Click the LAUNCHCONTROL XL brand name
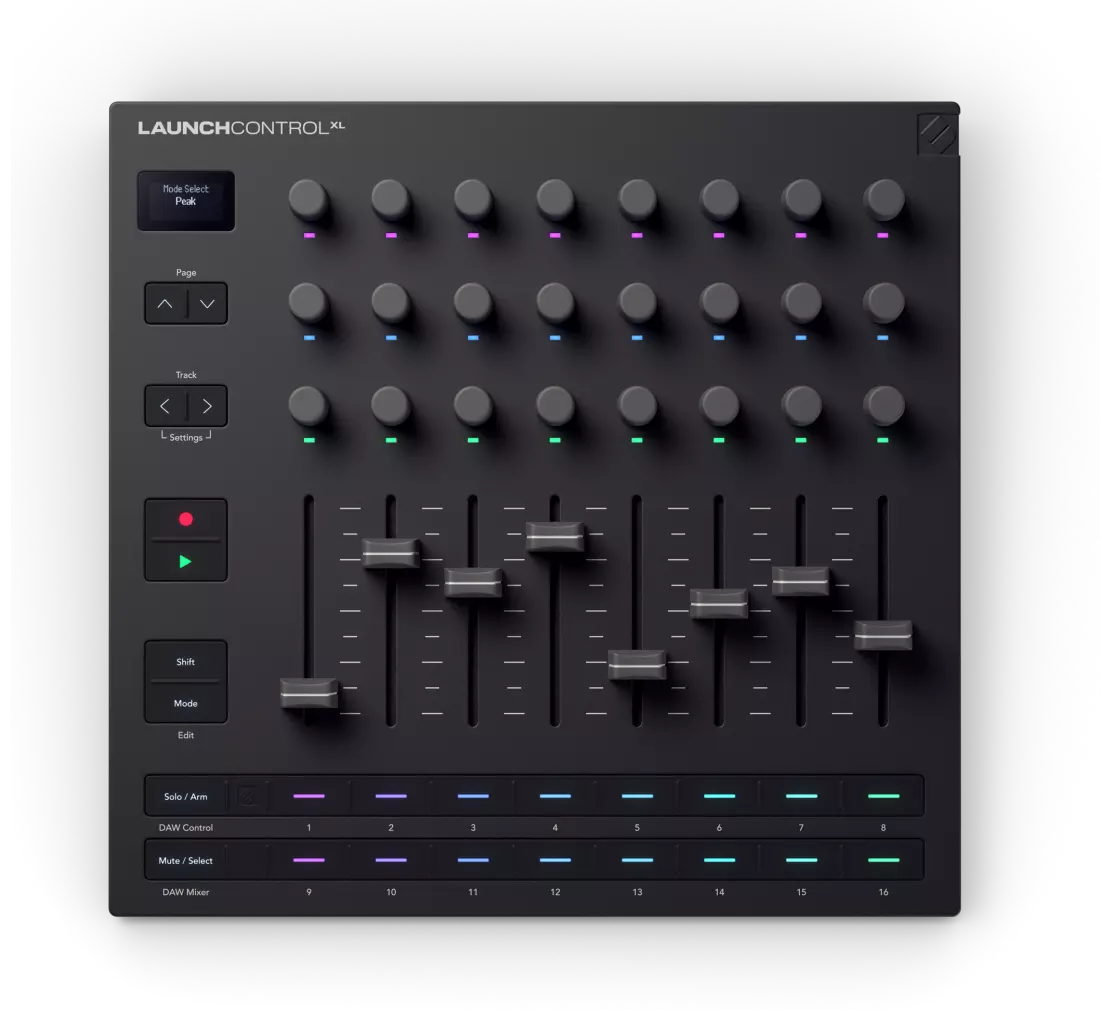The width and height of the screenshot is (1100, 1024). tap(241, 128)
